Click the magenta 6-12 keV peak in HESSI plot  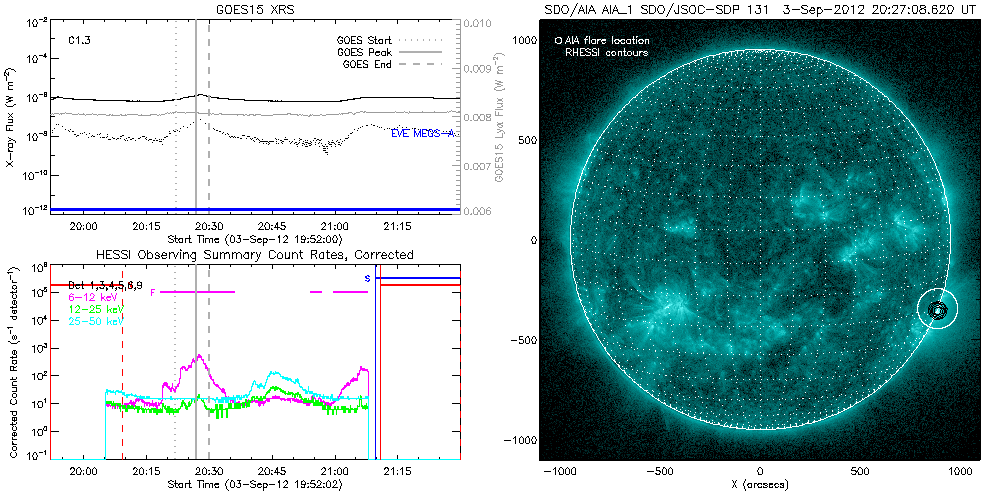tap(200, 356)
